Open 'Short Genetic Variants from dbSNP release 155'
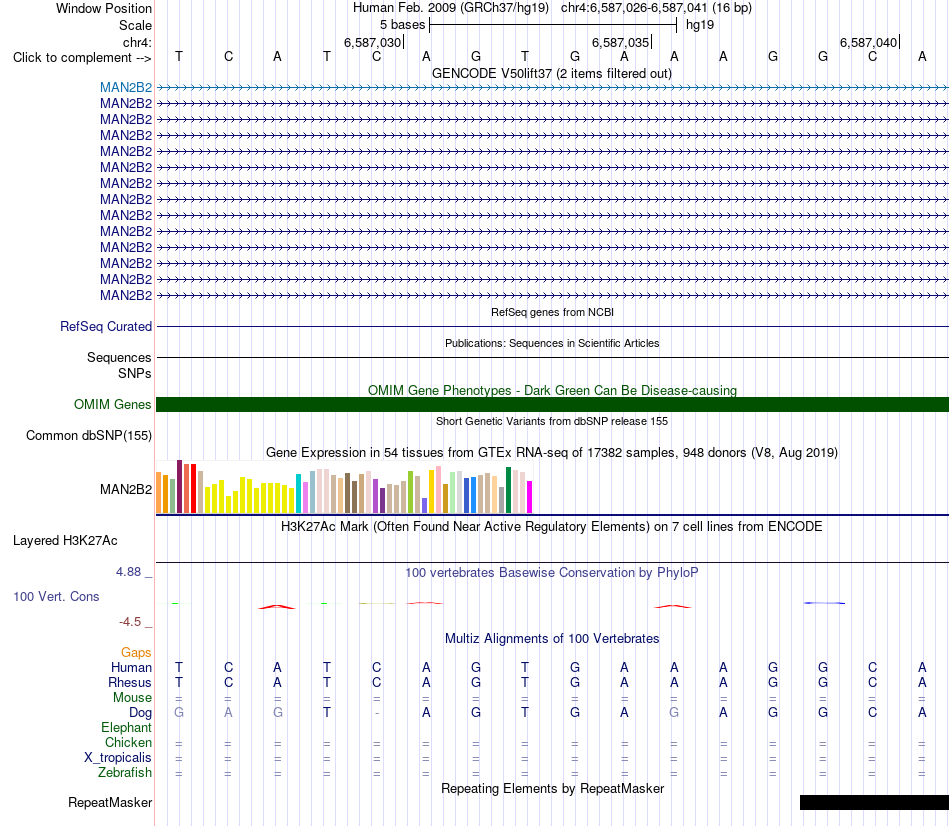This screenshot has height=826, width=950. [x=552, y=421]
